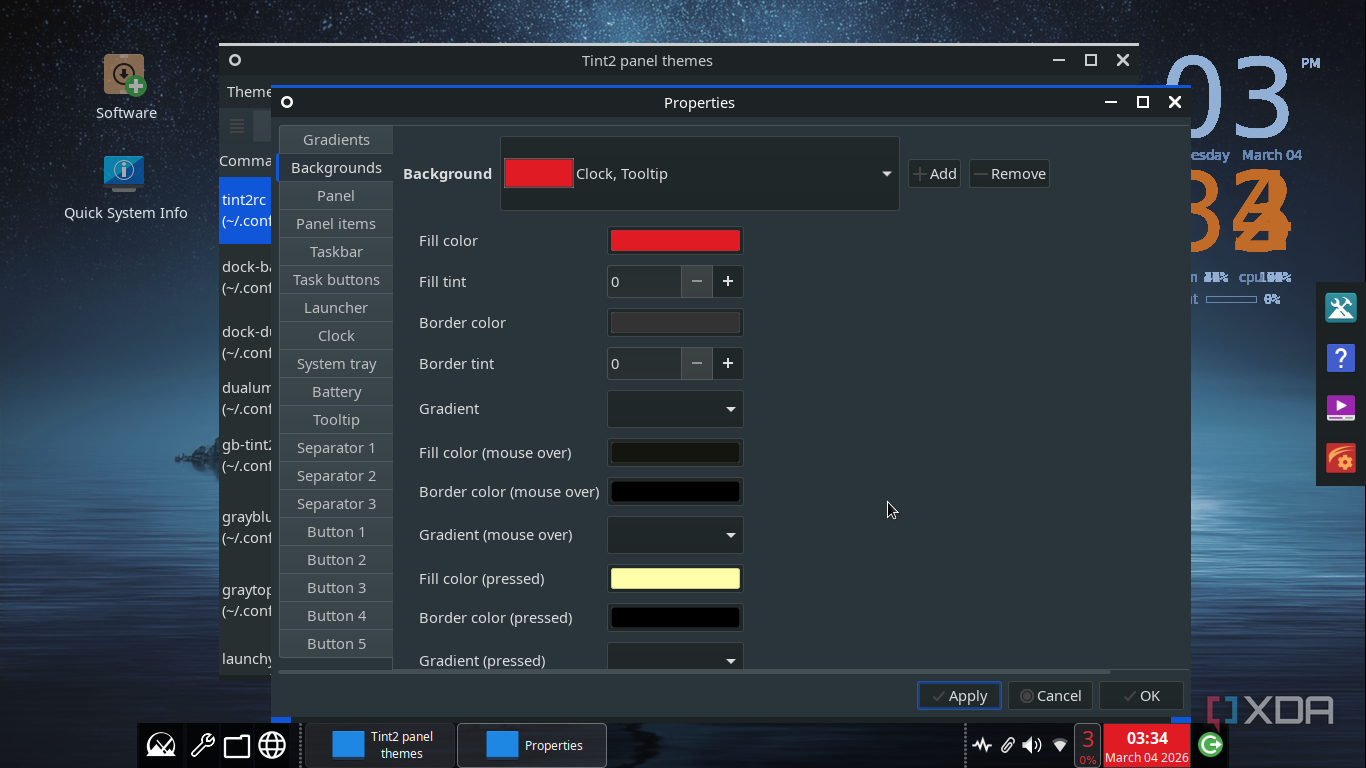Click the Remove background button
Screen dimensions: 1366x768
coord(1009,174)
